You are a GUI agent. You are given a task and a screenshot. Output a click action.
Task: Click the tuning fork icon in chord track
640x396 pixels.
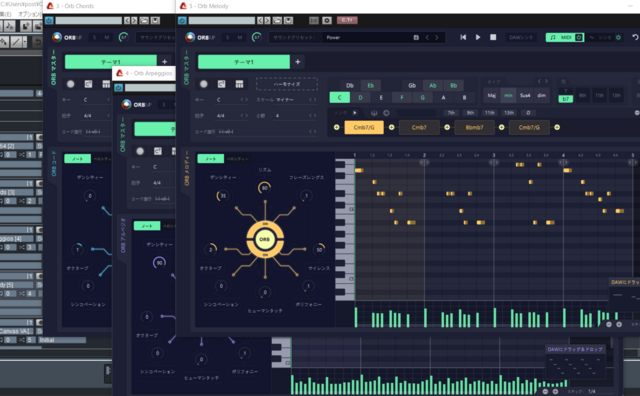pyautogui.click(x=374, y=113)
